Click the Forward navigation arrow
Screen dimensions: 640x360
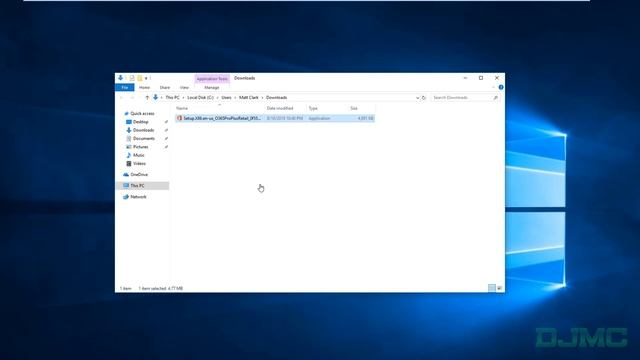pyautogui.click(x=132, y=98)
